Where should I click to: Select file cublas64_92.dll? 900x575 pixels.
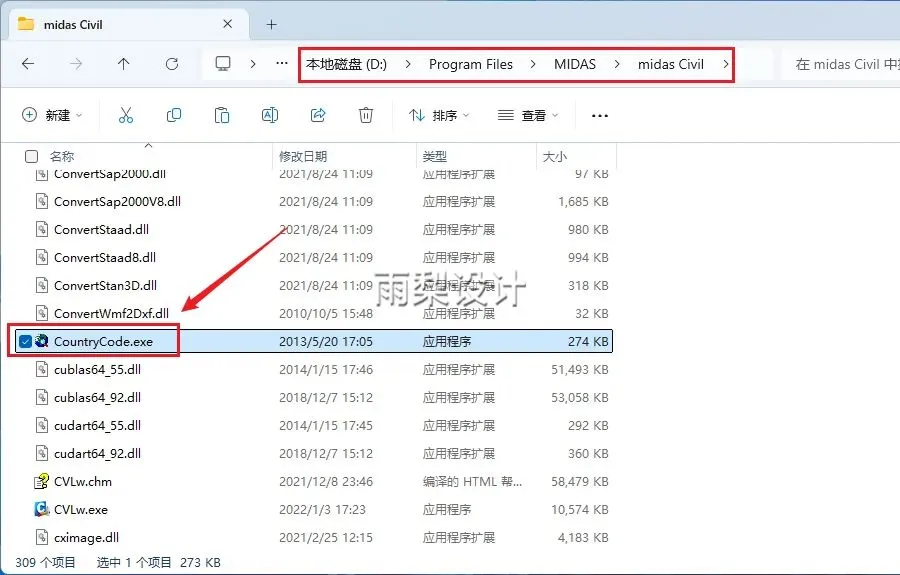pyautogui.click(x=97, y=398)
